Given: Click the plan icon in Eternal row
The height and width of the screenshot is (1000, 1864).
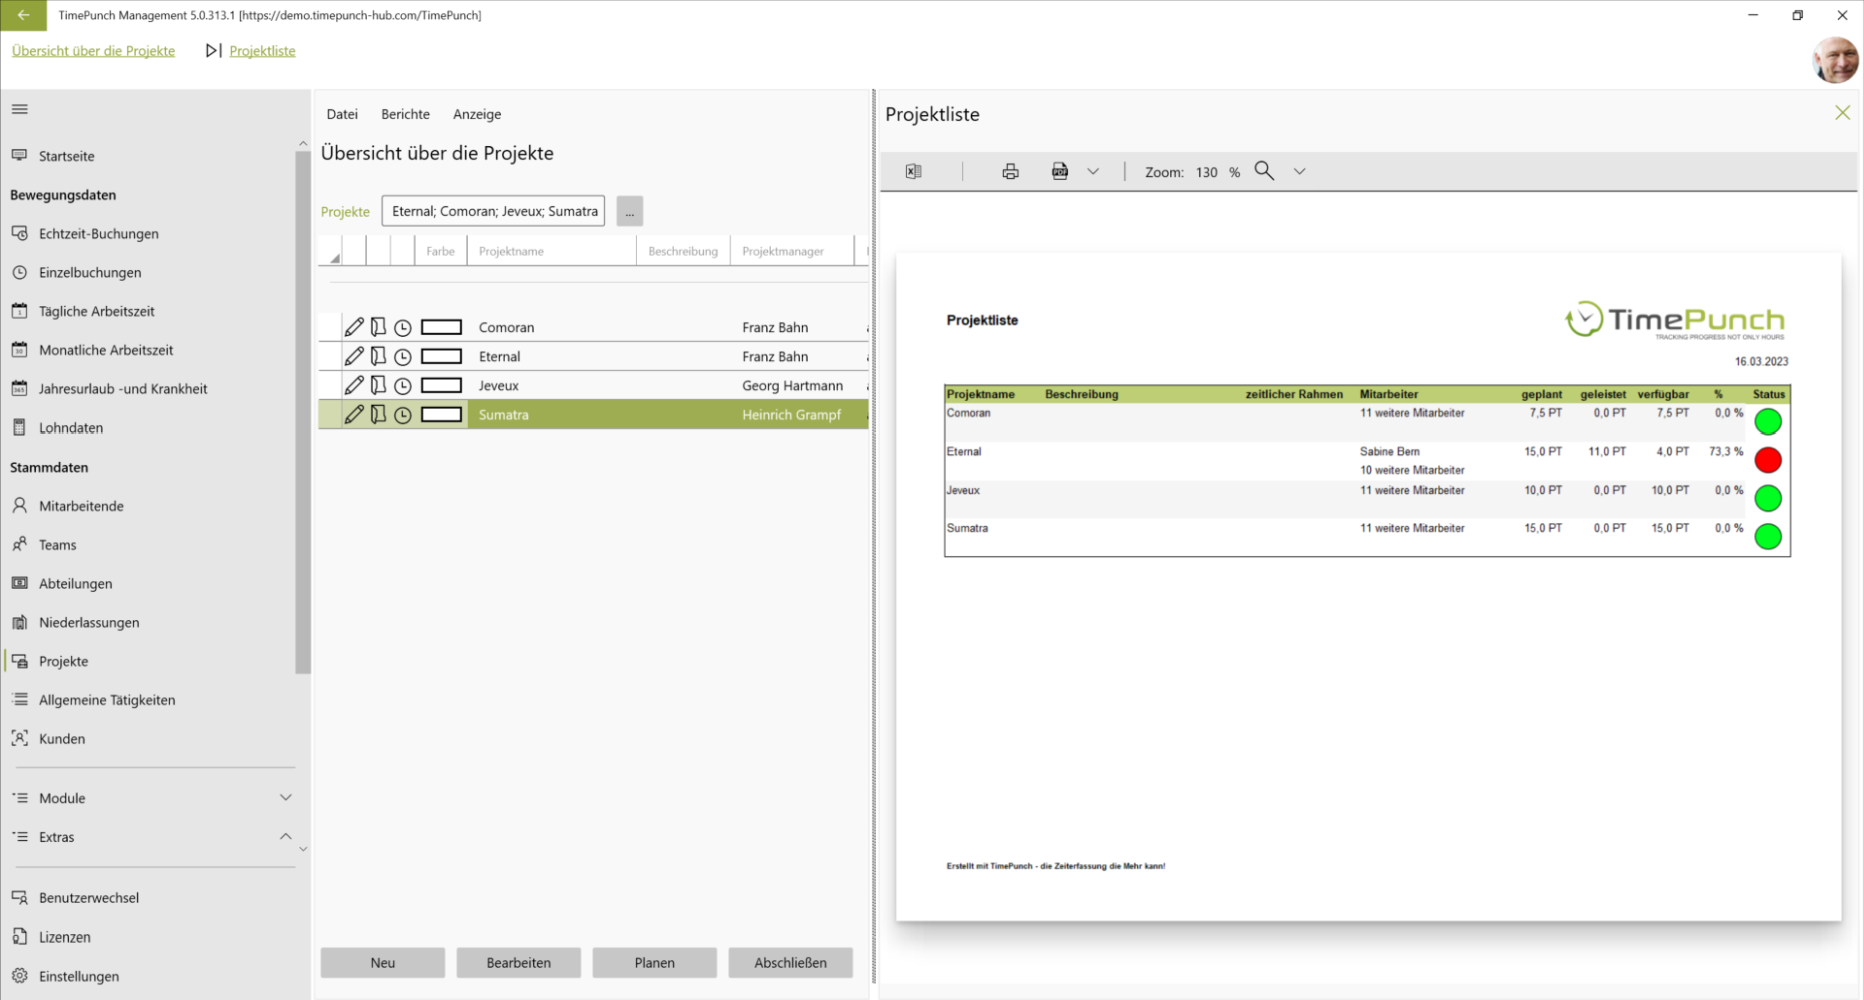Looking at the screenshot, I should click(x=378, y=356).
